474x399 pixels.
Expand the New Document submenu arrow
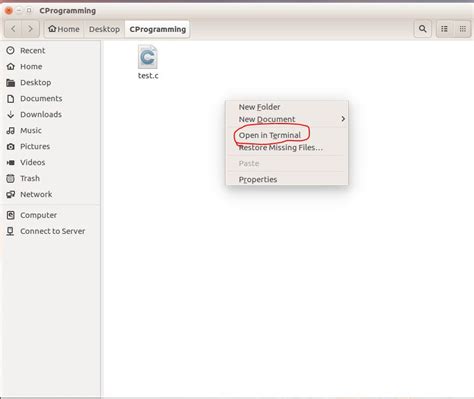click(343, 119)
